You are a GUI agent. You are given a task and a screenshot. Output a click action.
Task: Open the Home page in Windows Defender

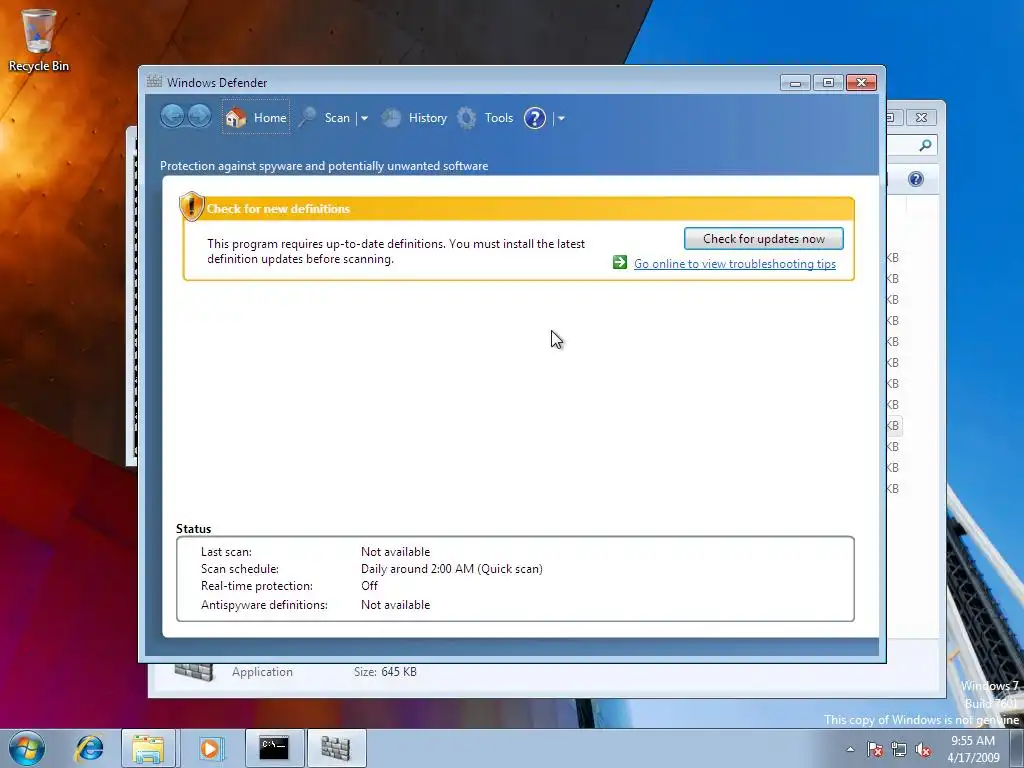pyautogui.click(x=256, y=118)
